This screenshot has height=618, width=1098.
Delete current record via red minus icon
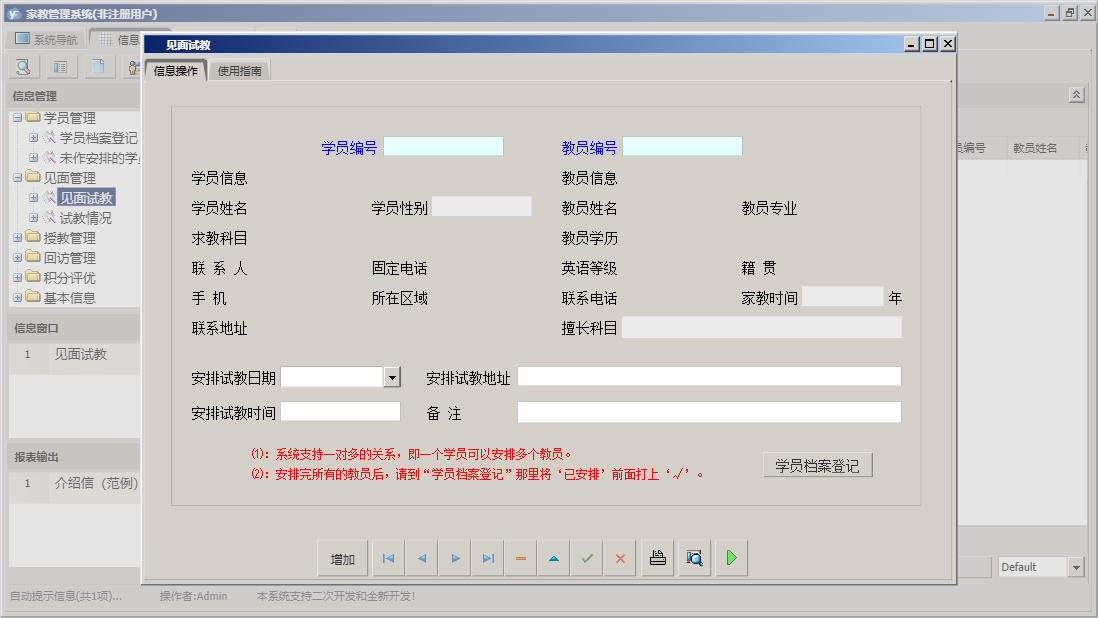520,558
